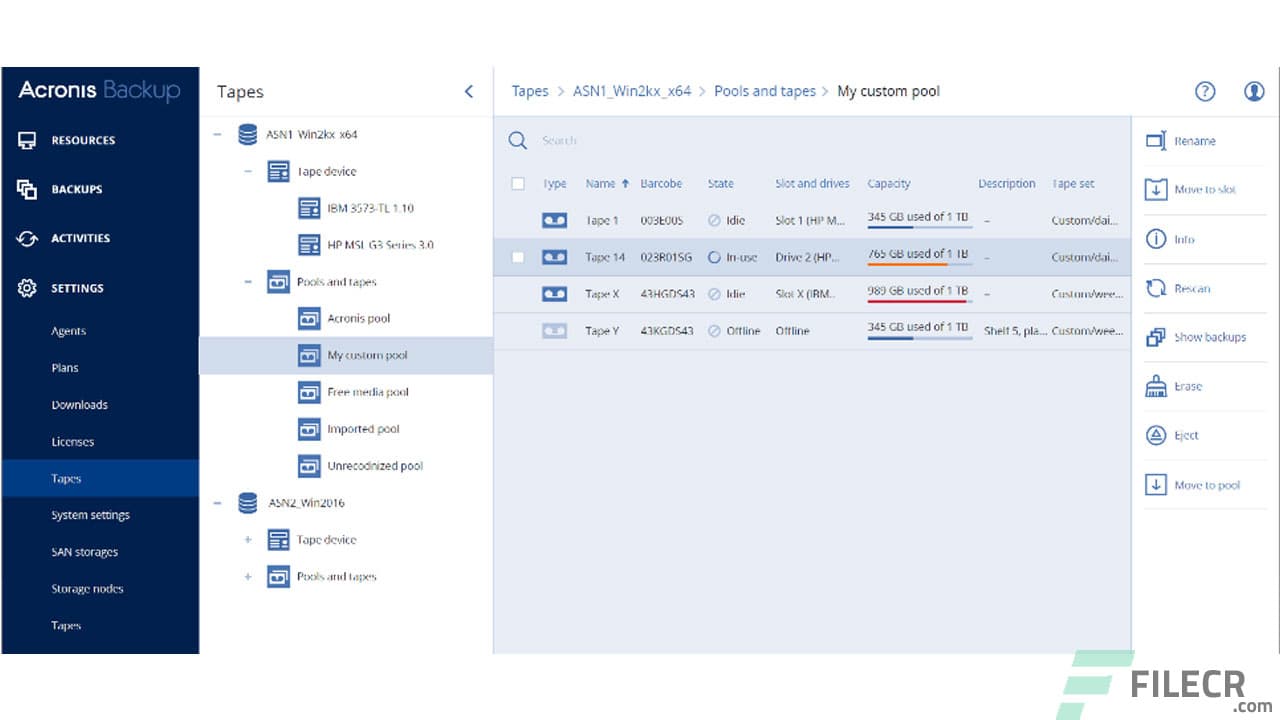The height and width of the screenshot is (720, 1280).
Task: Open the Help question mark icon
Action: click(1205, 91)
